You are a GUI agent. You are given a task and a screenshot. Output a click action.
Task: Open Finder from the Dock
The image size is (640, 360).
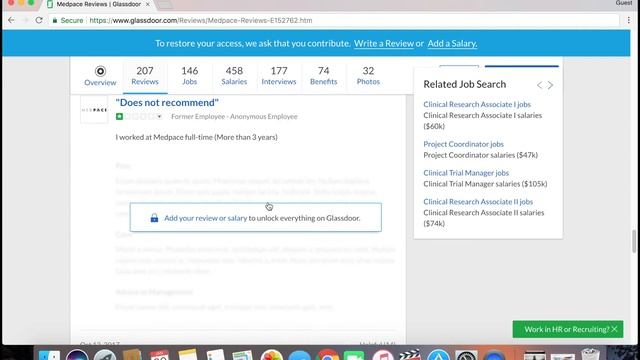point(49,356)
